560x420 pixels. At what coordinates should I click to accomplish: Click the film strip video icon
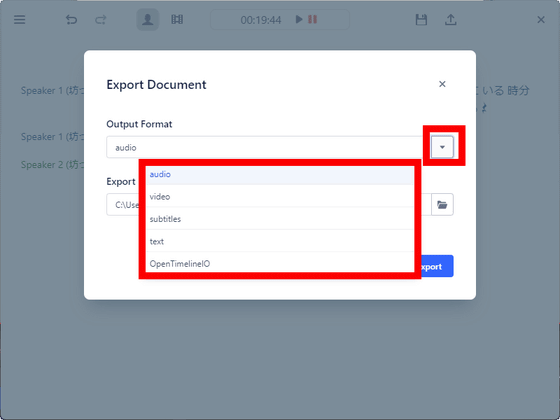tap(177, 19)
